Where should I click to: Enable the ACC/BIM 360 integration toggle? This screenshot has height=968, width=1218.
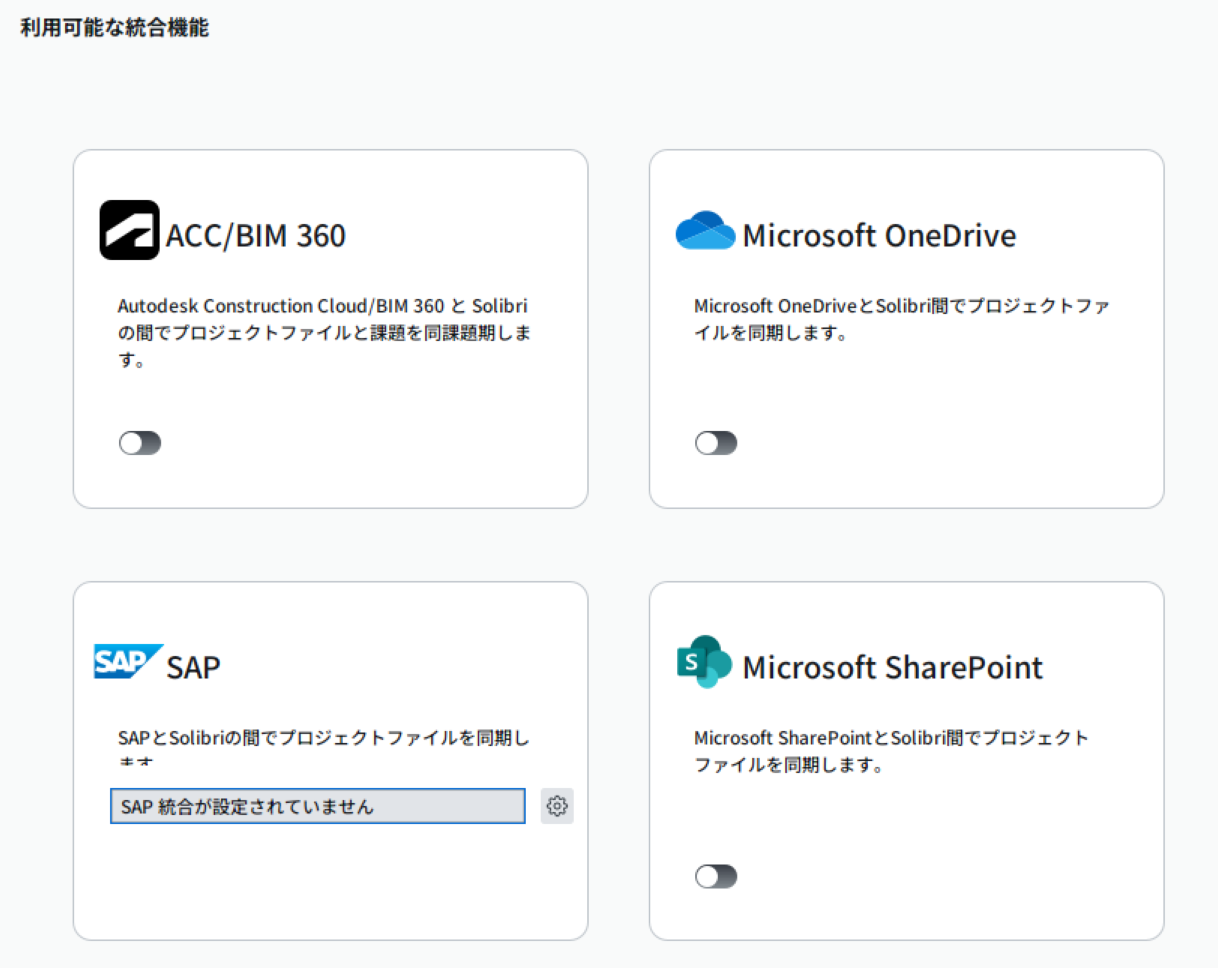(140, 443)
